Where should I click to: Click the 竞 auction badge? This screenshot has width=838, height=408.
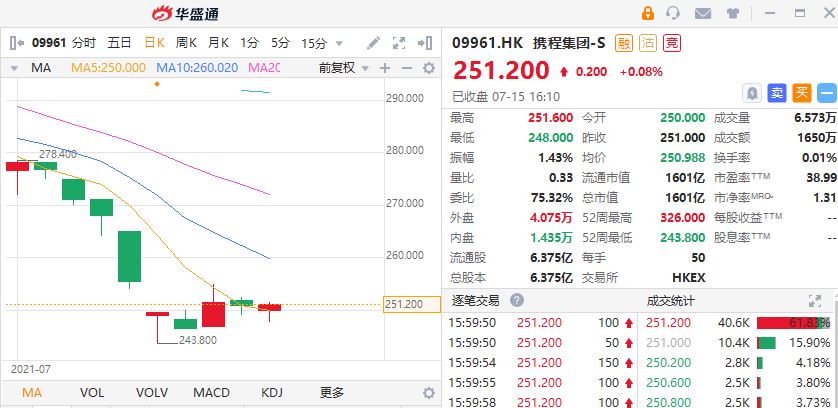point(672,43)
